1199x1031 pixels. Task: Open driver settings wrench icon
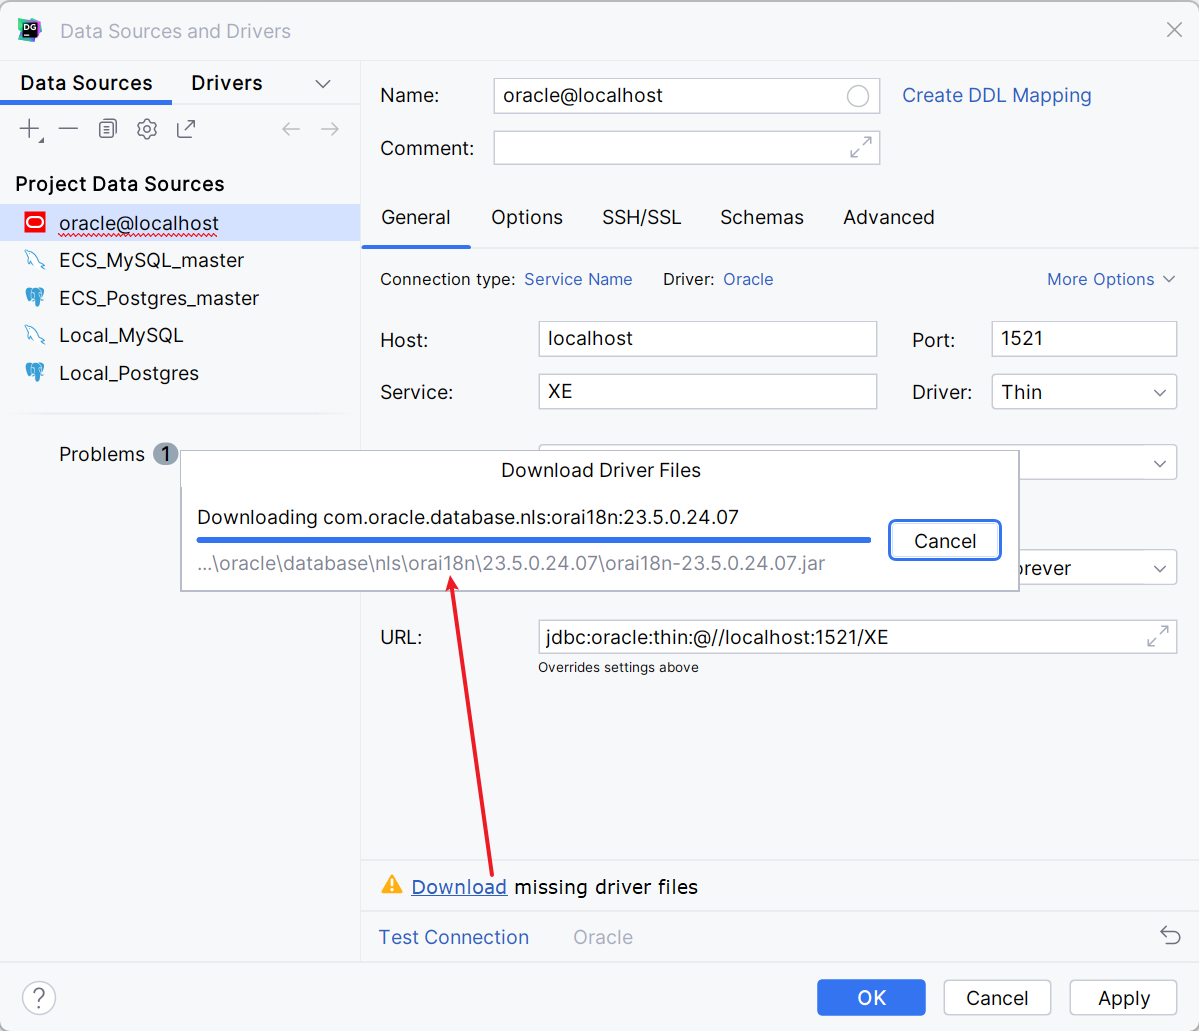[x=147, y=129]
